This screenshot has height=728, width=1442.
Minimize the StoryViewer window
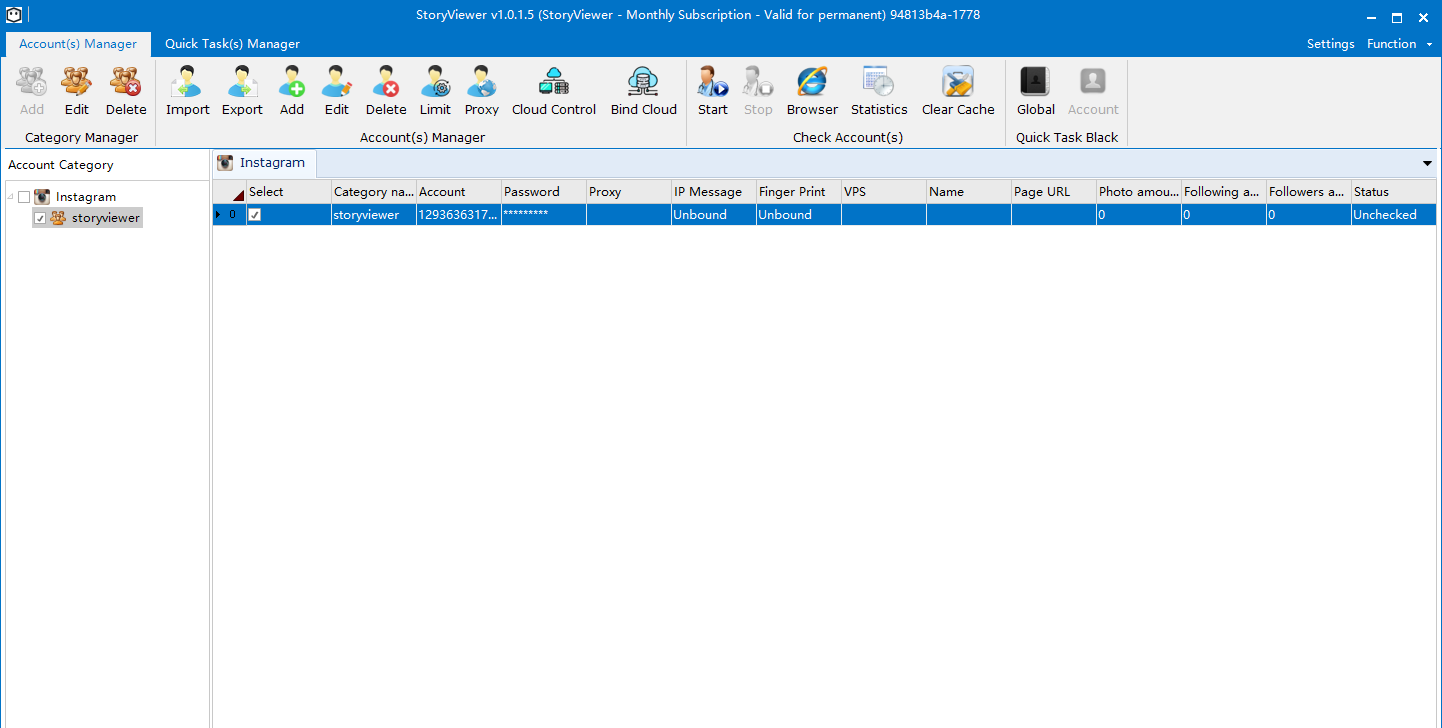point(1370,17)
